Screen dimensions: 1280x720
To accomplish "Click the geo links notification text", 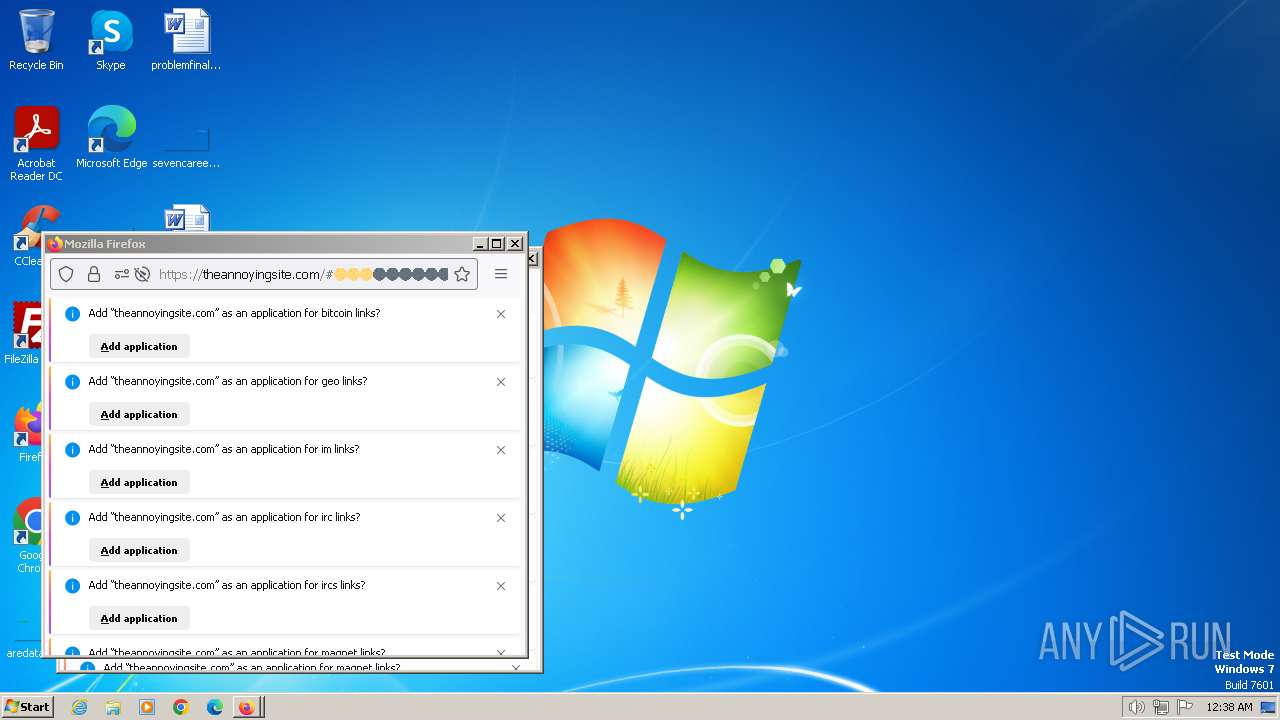I will coord(227,381).
